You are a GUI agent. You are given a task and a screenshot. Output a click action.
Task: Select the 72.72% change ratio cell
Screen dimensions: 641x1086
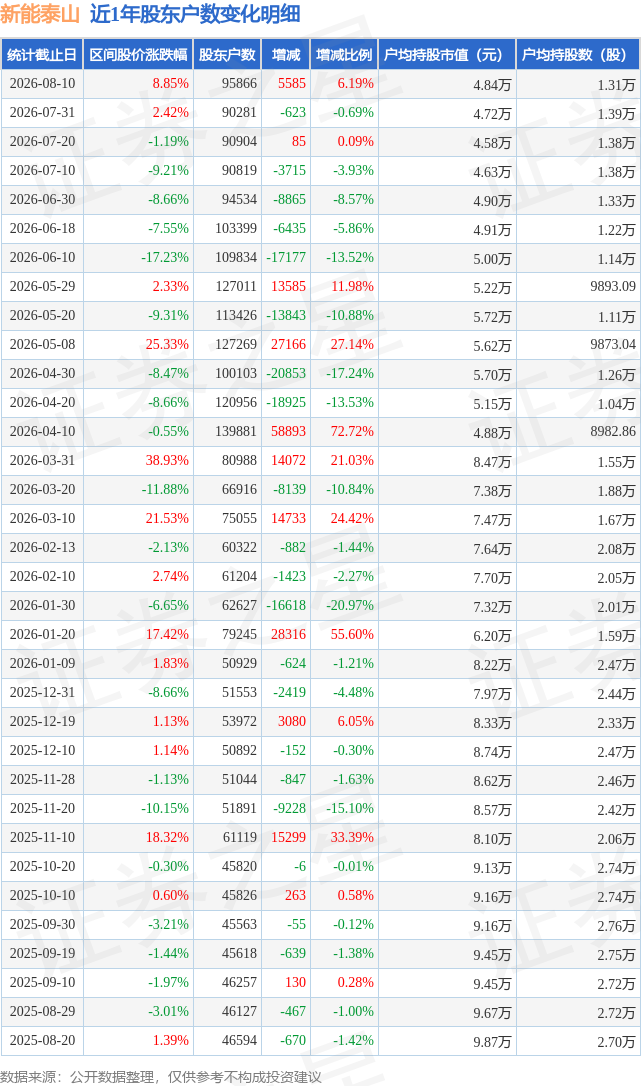pyautogui.click(x=352, y=431)
